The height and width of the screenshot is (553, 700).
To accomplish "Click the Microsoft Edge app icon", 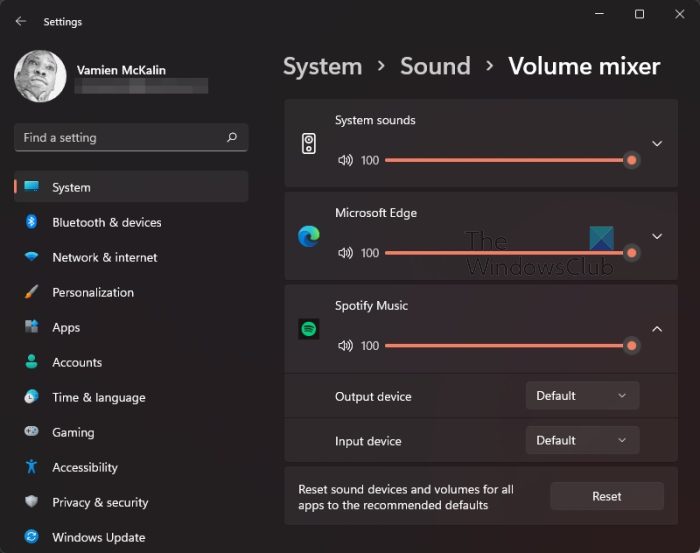I will 309,236.
